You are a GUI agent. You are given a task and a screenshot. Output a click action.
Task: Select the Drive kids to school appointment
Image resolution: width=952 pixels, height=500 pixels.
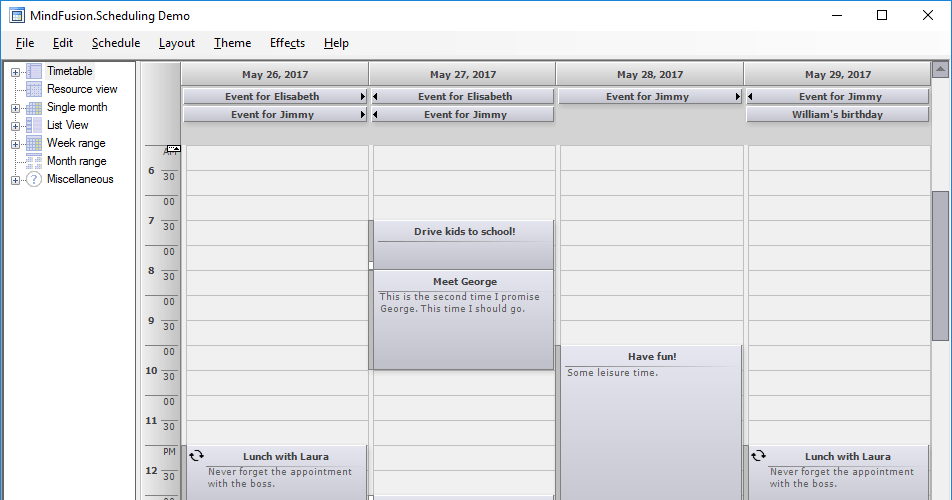pyautogui.click(x=463, y=245)
